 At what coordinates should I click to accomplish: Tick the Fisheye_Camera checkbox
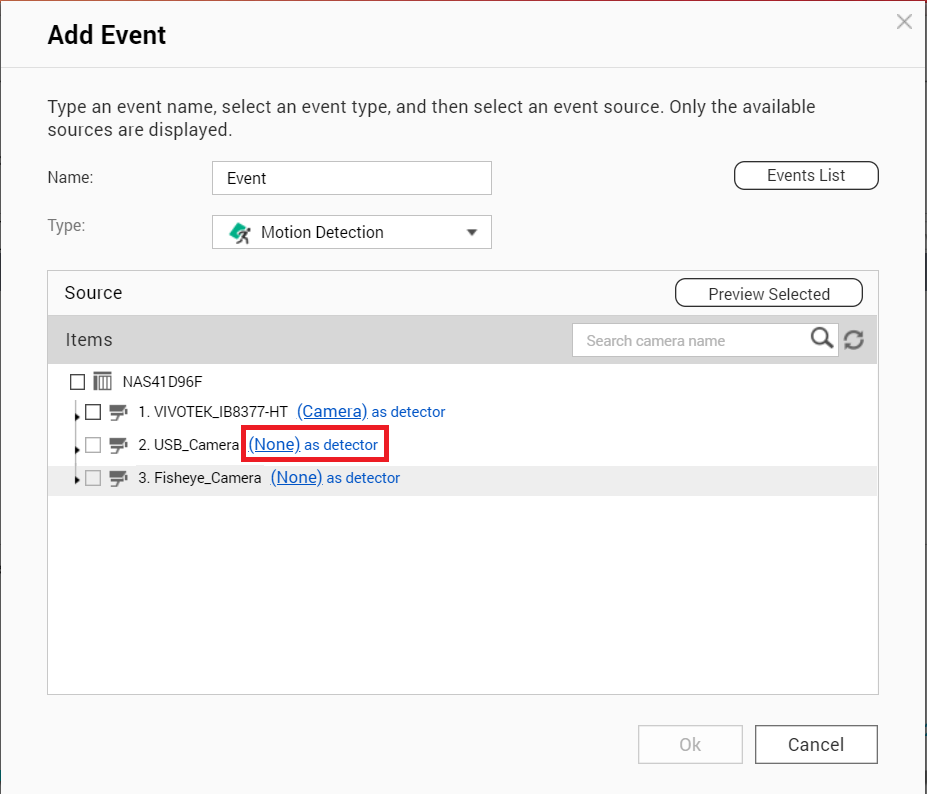[93, 478]
